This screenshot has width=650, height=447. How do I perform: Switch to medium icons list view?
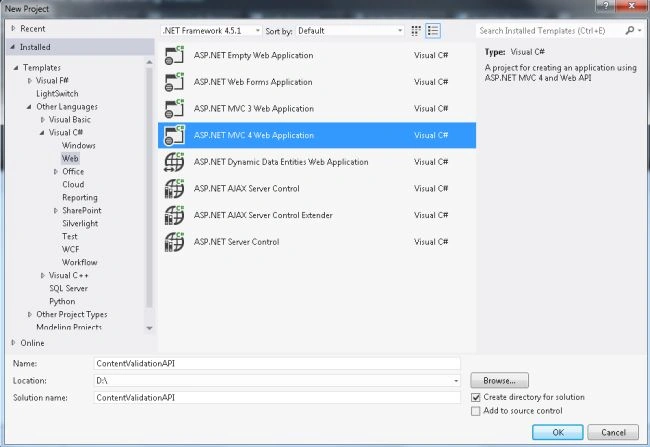pyautogui.click(x=433, y=31)
